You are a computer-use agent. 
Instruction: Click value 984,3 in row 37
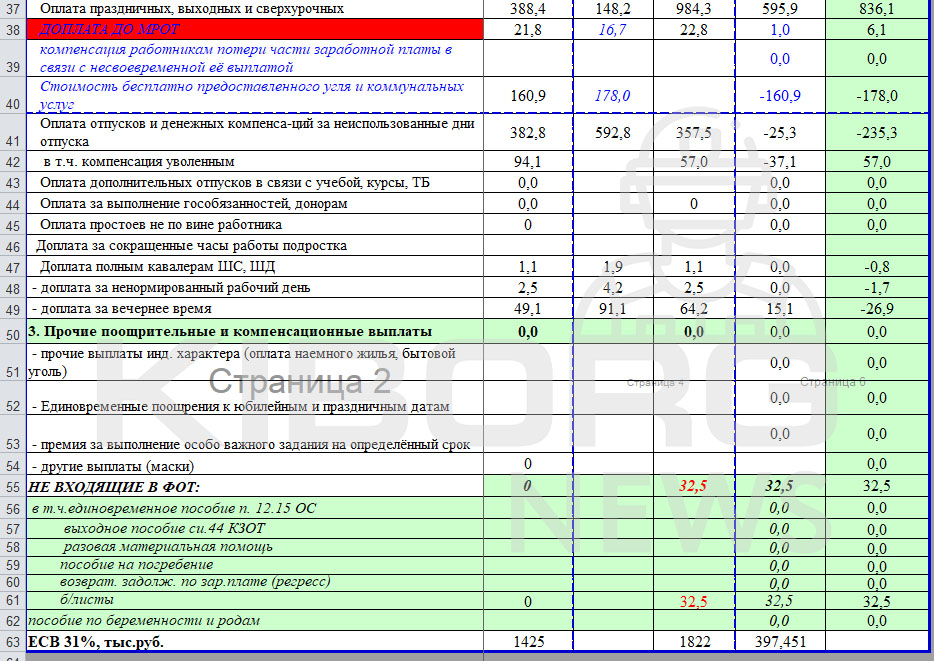coord(693,9)
